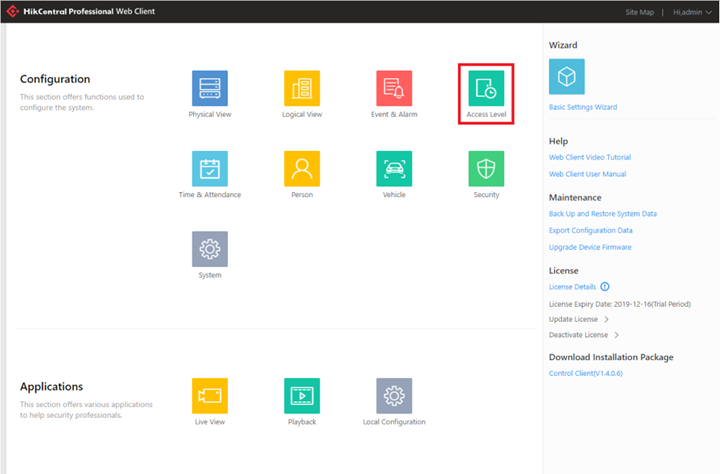Open the Local Configuration gear icon

pyautogui.click(x=394, y=396)
